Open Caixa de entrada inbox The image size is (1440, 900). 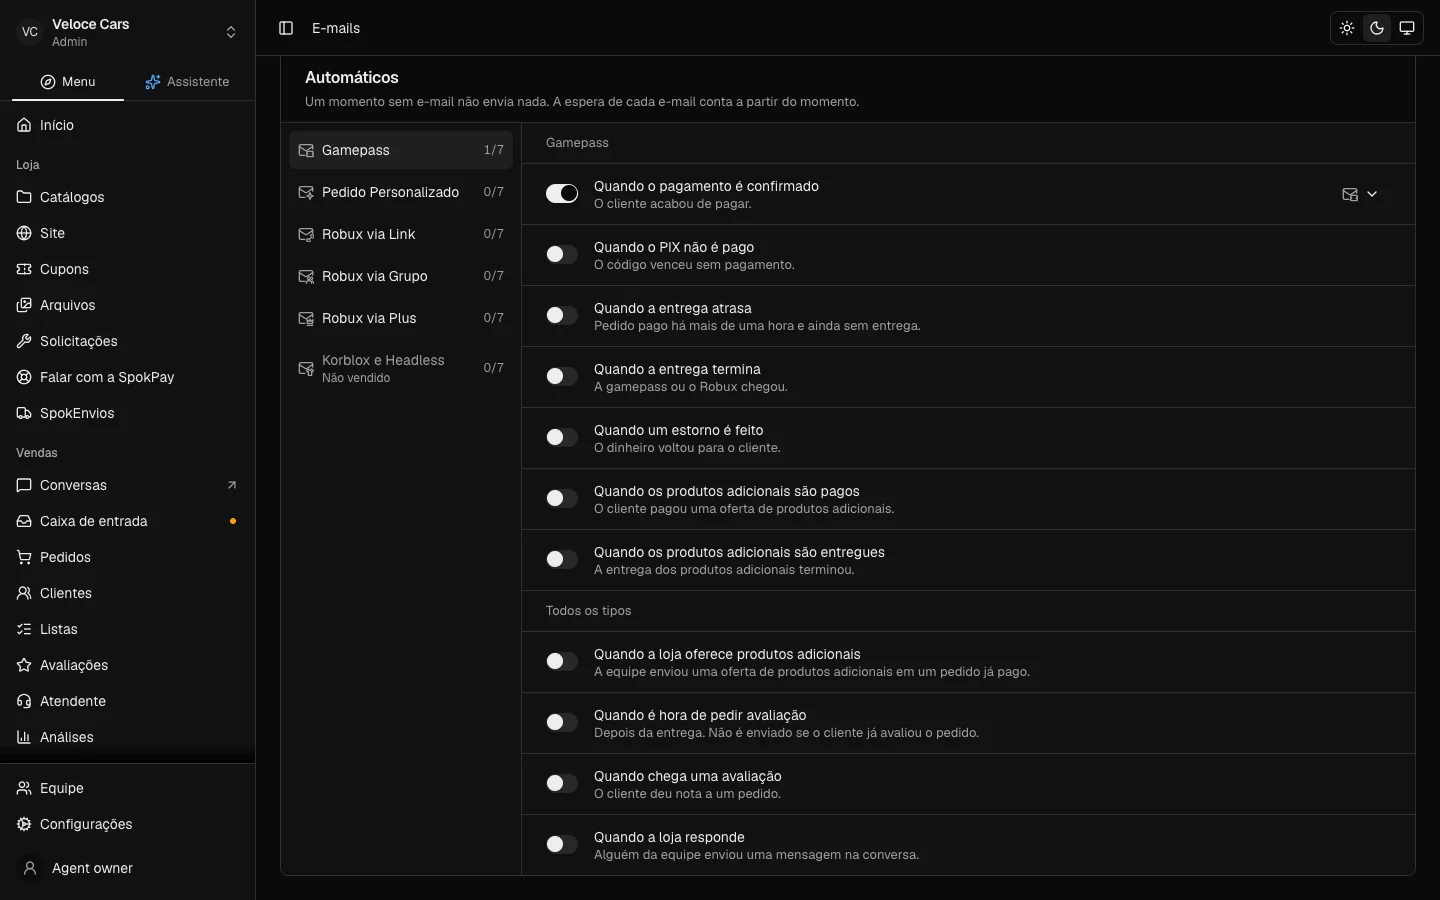click(x=127, y=521)
